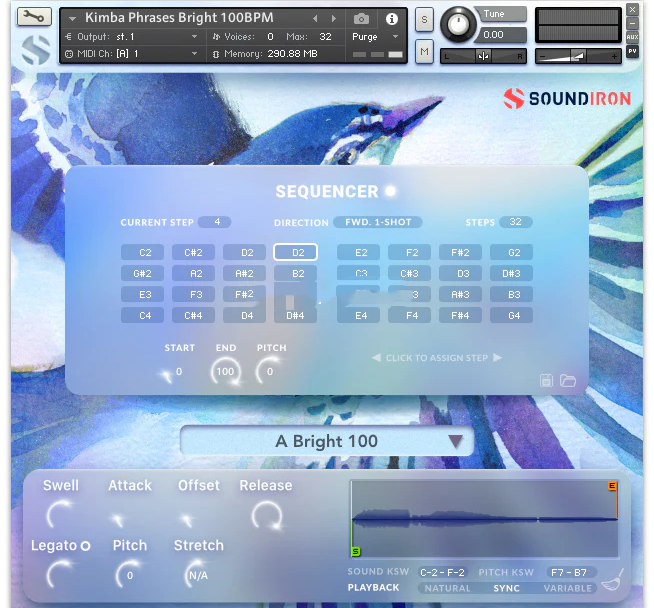Screen dimensions: 654x608
Task: Select sequencer step G#2
Action: point(142,274)
